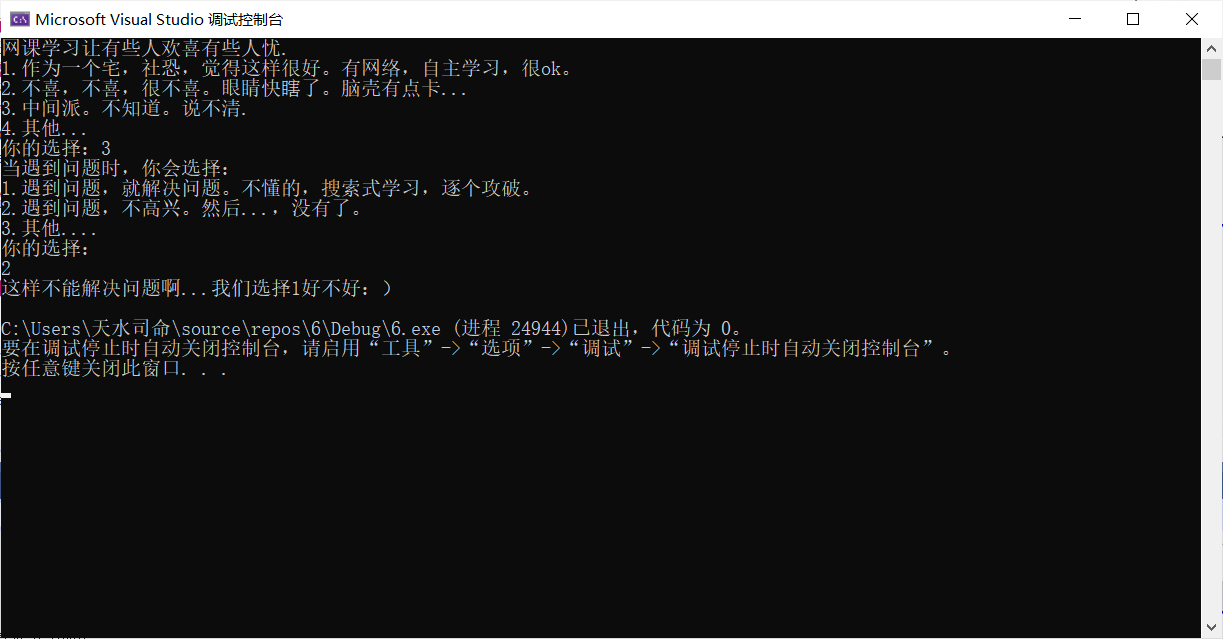The image size is (1223, 639).
Task: Click the prompt '当遇到问题时，你会选择：'
Action: point(116,168)
